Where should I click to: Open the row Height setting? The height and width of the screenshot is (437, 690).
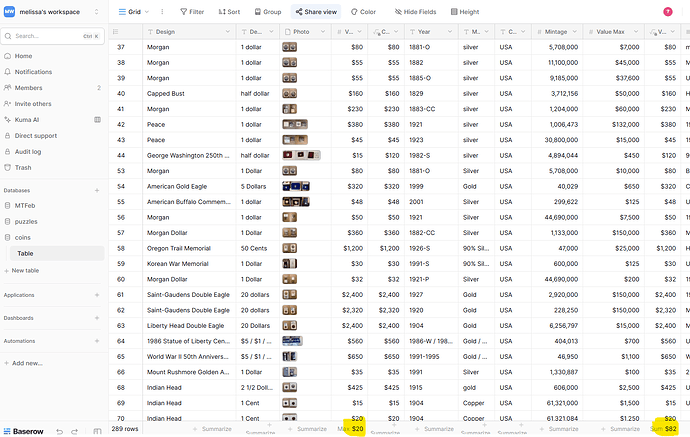point(465,12)
